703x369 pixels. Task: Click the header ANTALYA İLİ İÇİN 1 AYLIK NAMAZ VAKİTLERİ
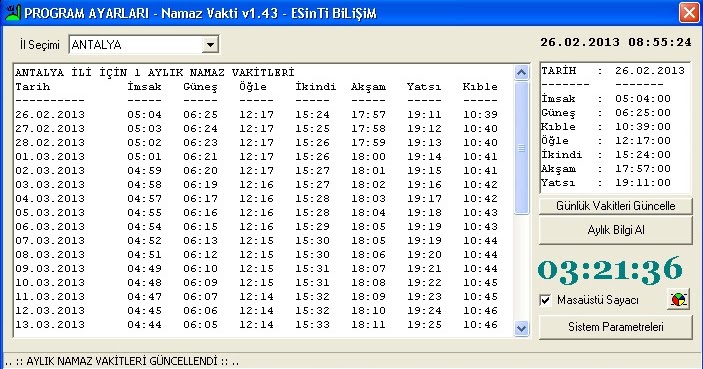point(154,72)
